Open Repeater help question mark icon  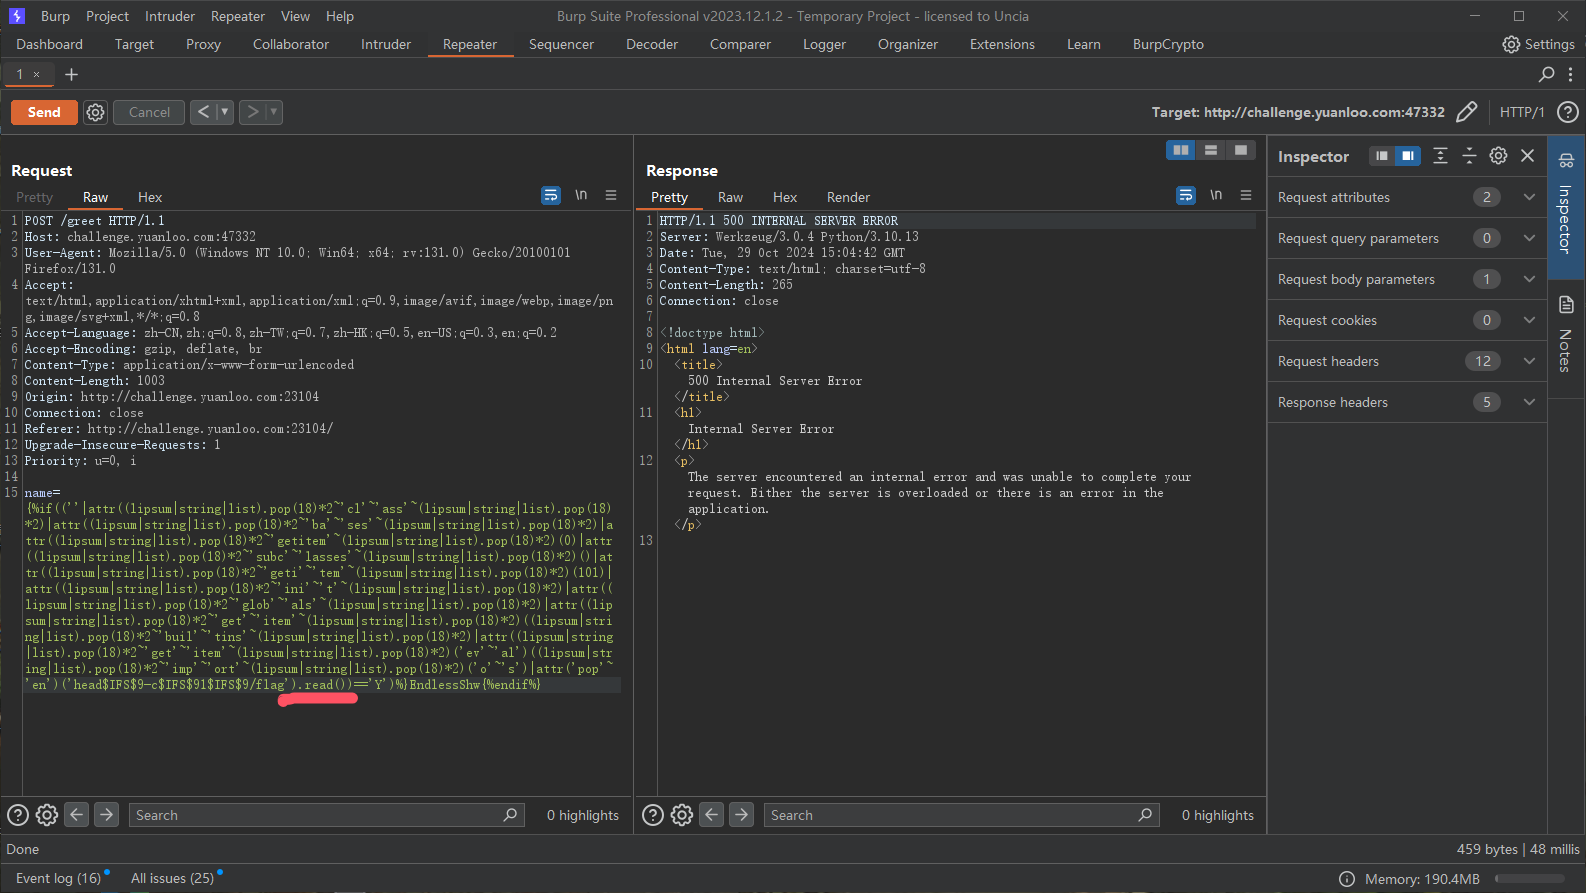(1568, 112)
